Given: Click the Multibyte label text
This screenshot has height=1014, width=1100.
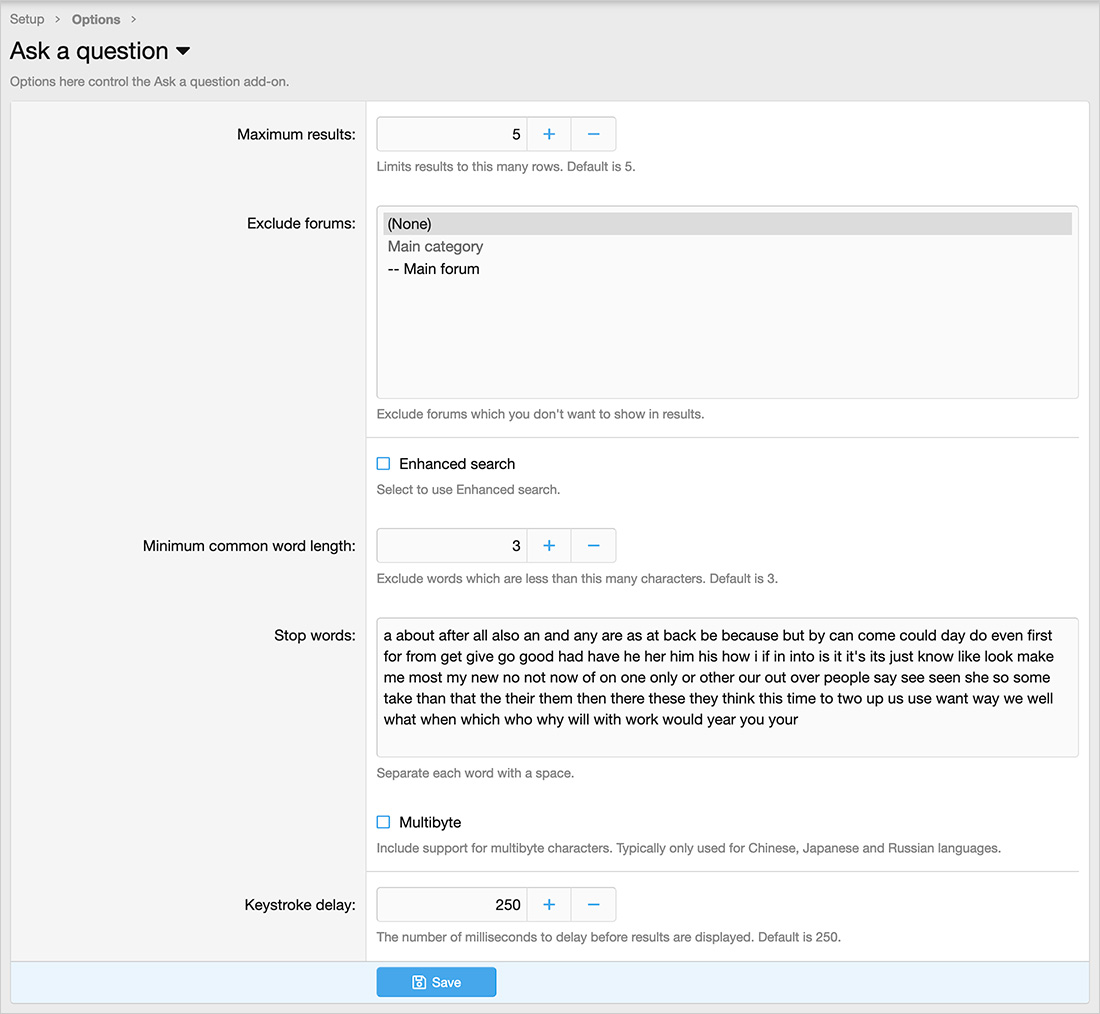Looking at the screenshot, I should pyautogui.click(x=430, y=822).
